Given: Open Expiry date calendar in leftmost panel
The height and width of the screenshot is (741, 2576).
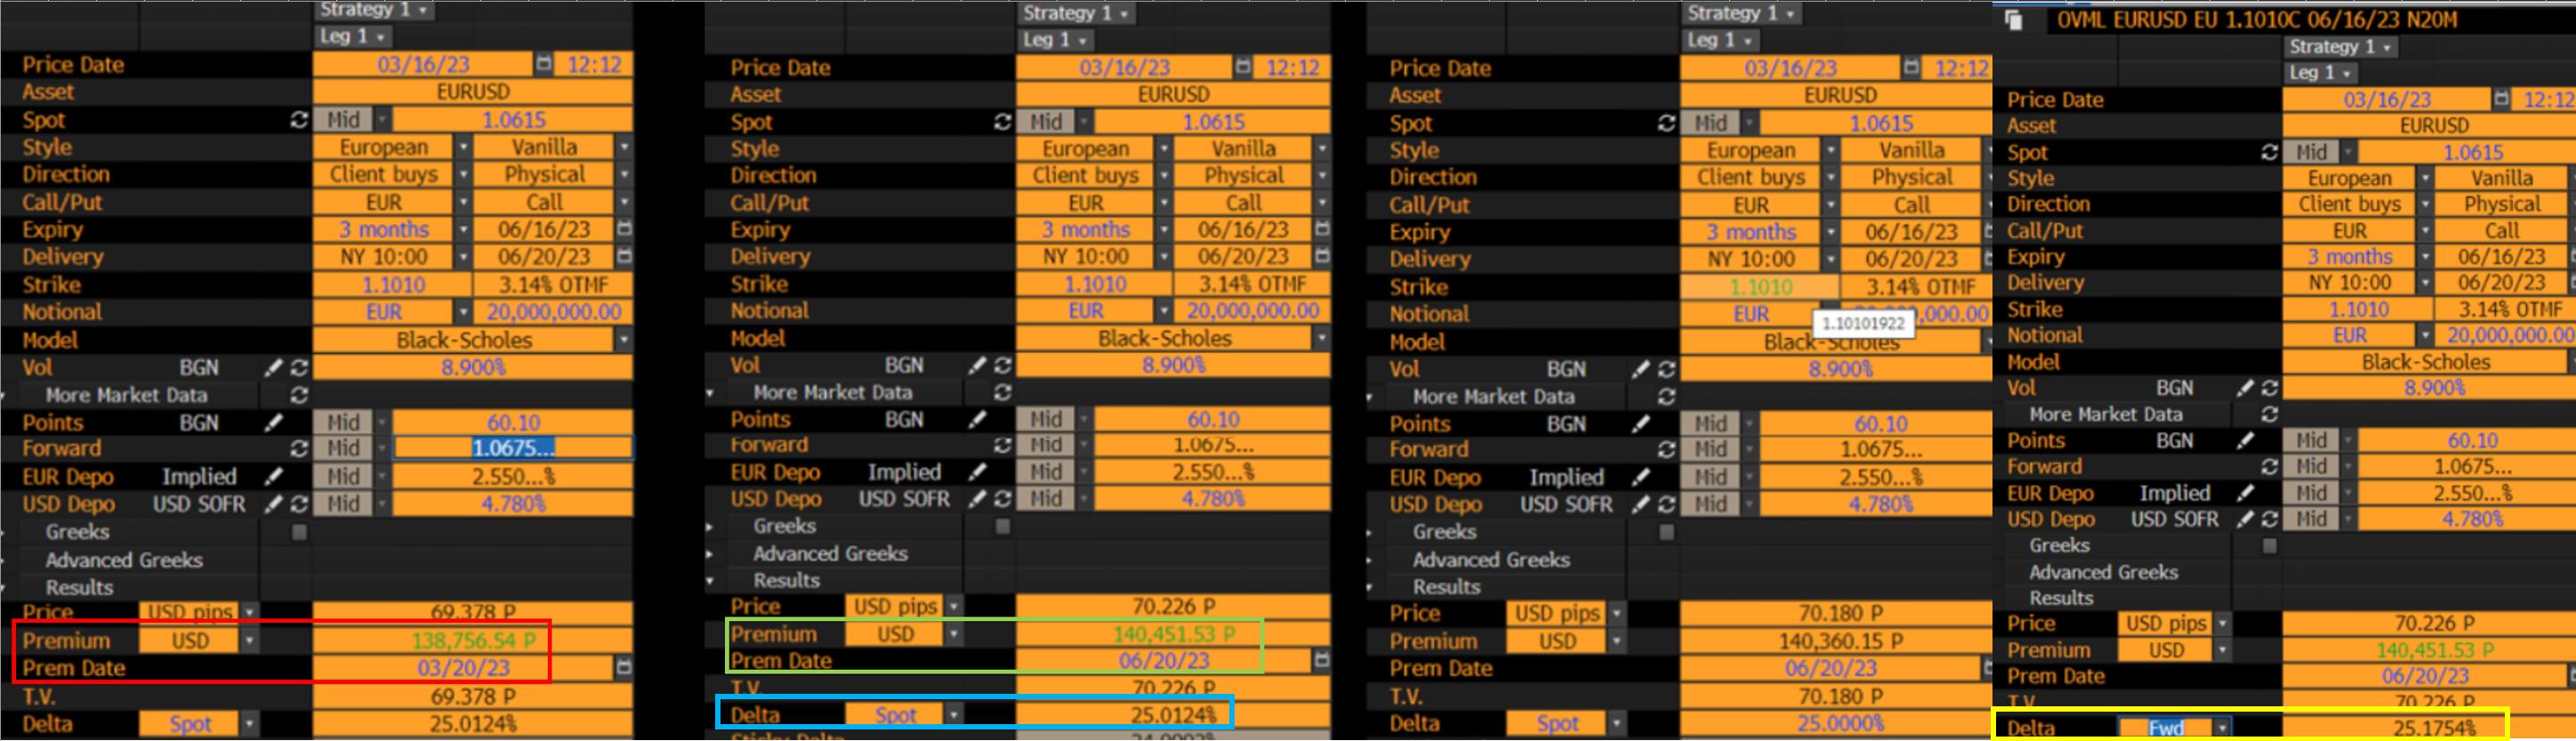Looking at the screenshot, I should click(624, 229).
